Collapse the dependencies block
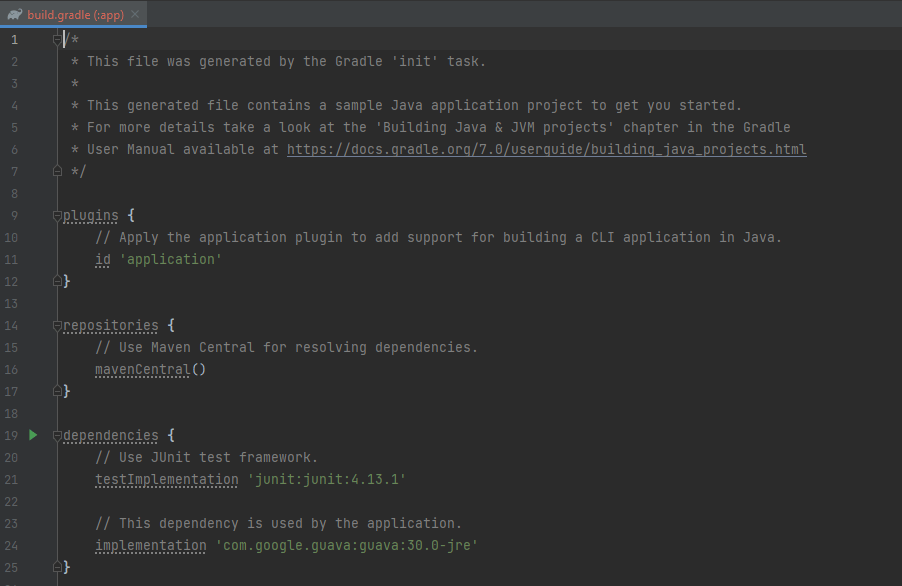Viewport: 902px width, 586px height. (57, 436)
